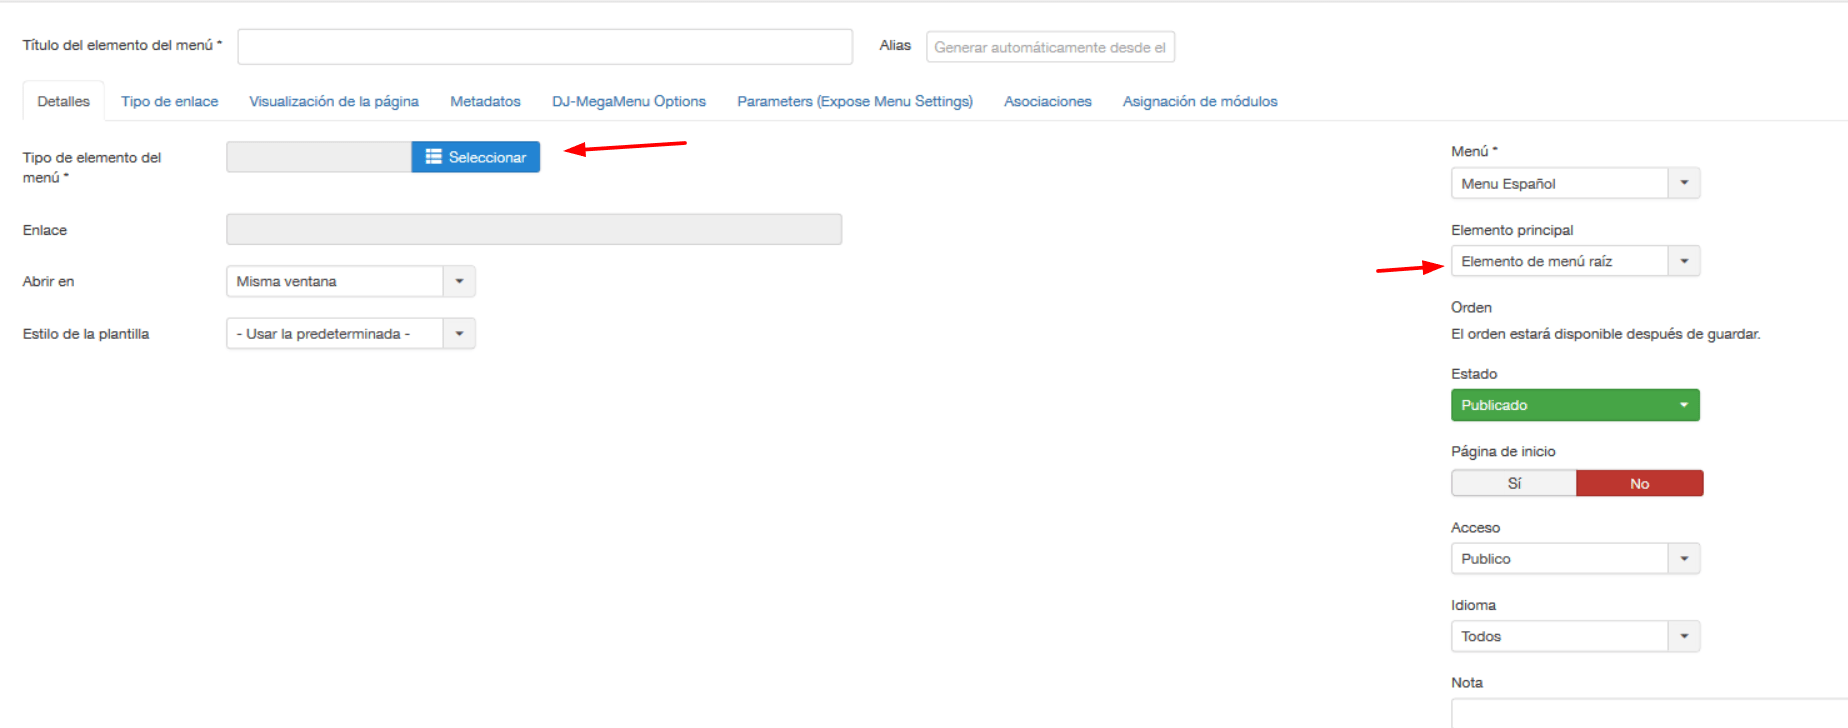
Task: Open the Acceso dropdown showing Publico
Action: [1575, 558]
